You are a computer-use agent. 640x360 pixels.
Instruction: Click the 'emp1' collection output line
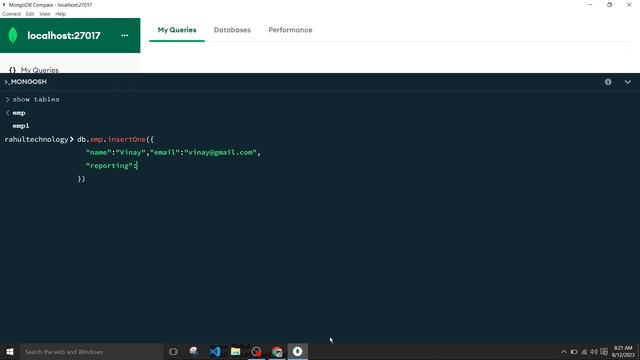click(21, 126)
